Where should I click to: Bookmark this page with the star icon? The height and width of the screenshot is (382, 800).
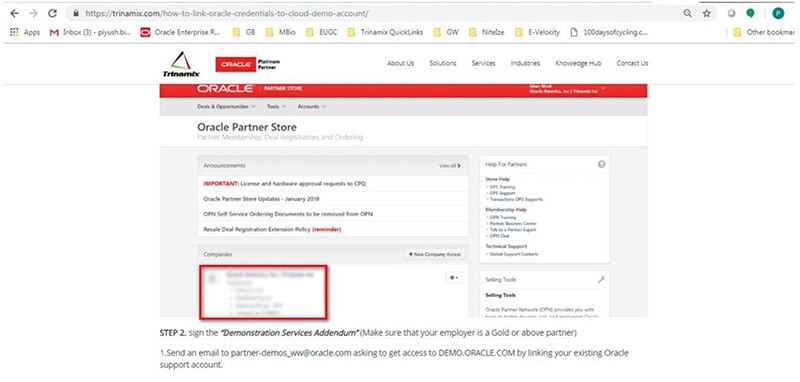coord(707,14)
